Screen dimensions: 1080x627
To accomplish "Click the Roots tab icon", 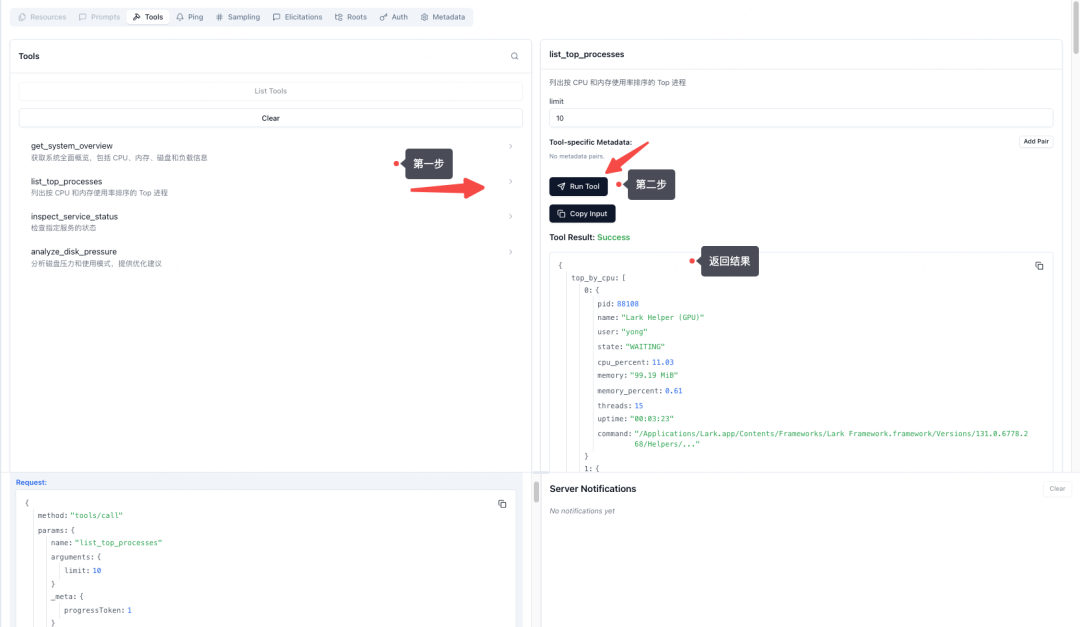I will tap(339, 17).
